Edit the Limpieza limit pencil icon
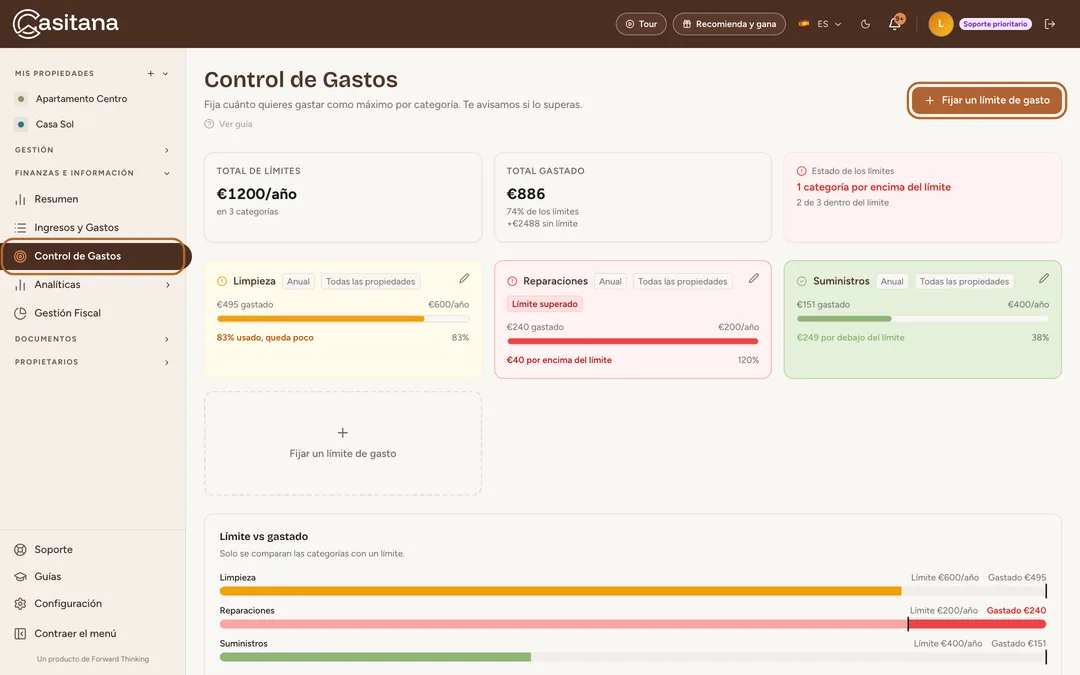Screen dimensions: 1080x675 (464, 278)
